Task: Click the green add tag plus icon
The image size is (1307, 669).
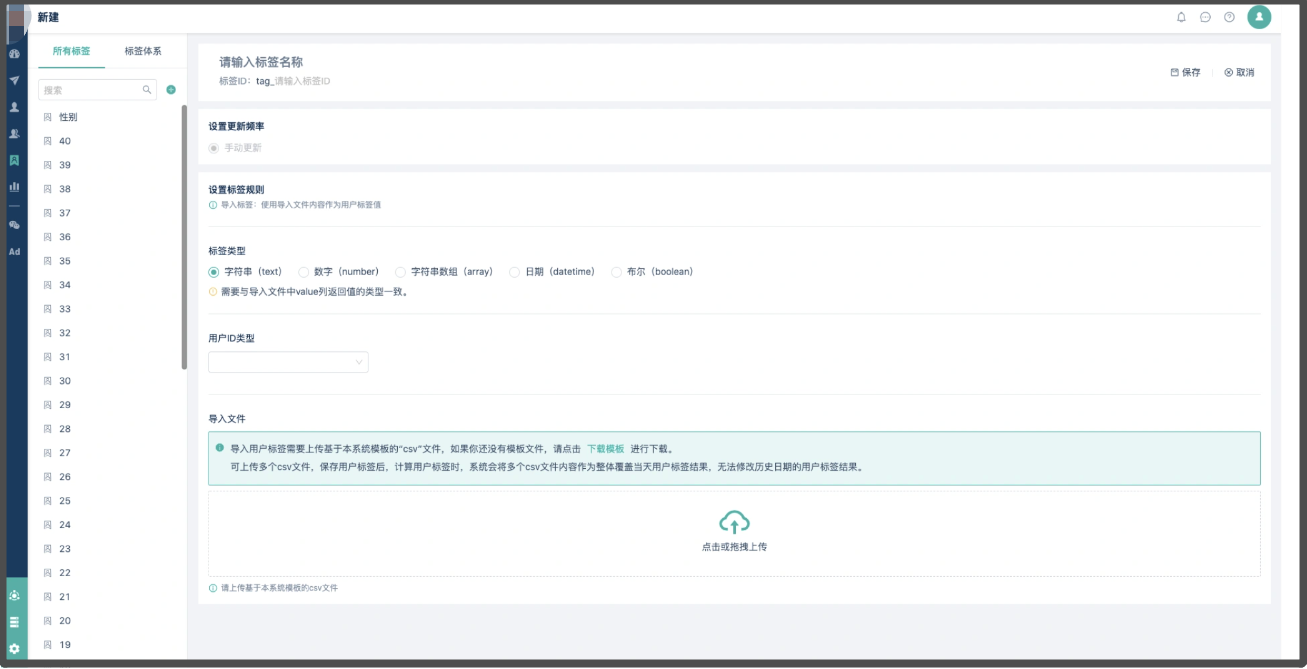Action: [x=171, y=90]
